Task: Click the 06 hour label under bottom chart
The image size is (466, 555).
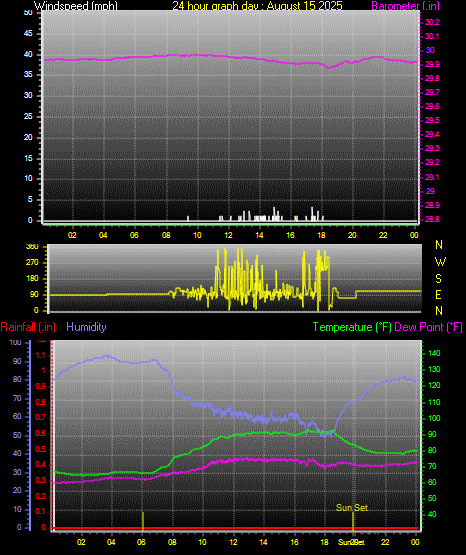Action: (x=141, y=542)
